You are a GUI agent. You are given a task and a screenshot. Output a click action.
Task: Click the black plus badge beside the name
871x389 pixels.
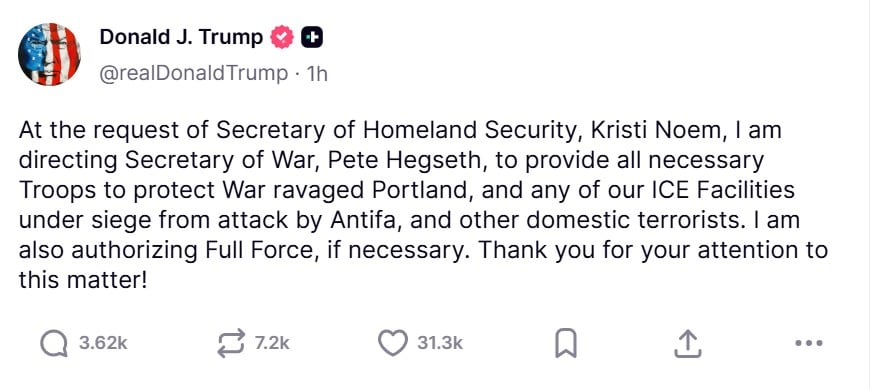(x=312, y=38)
